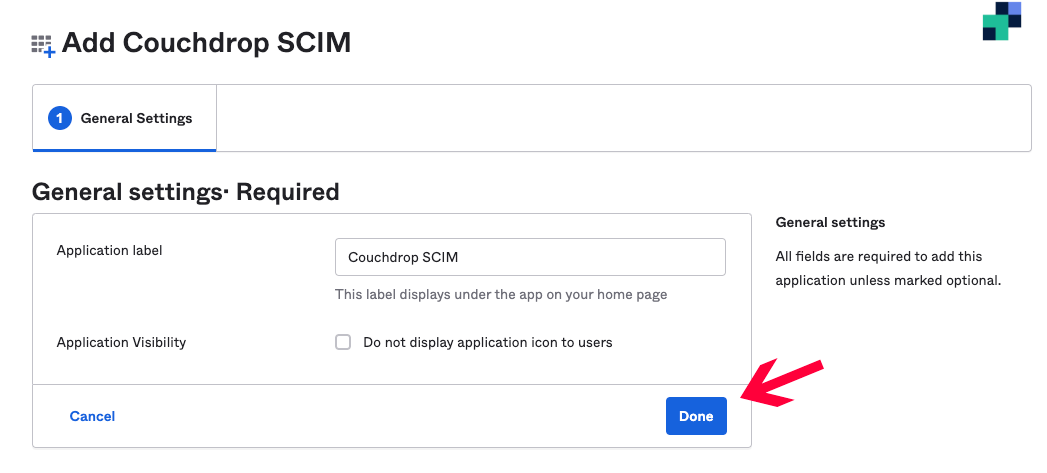Image resolution: width=1047 pixels, height=473 pixels.
Task: Click the Couchdrop logo in top-right corner
Action: pyautogui.click(x=1002, y=21)
